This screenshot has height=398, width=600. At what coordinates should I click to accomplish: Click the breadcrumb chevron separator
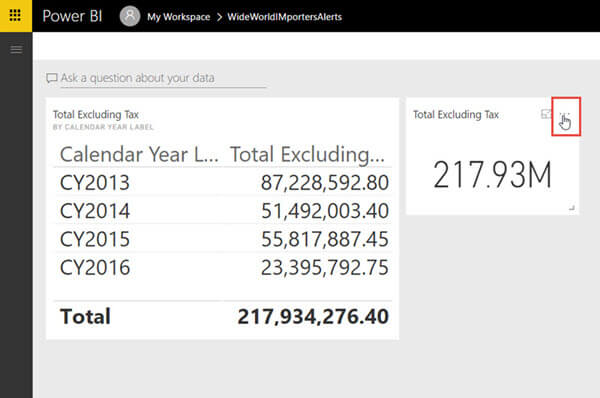pos(219,17)
